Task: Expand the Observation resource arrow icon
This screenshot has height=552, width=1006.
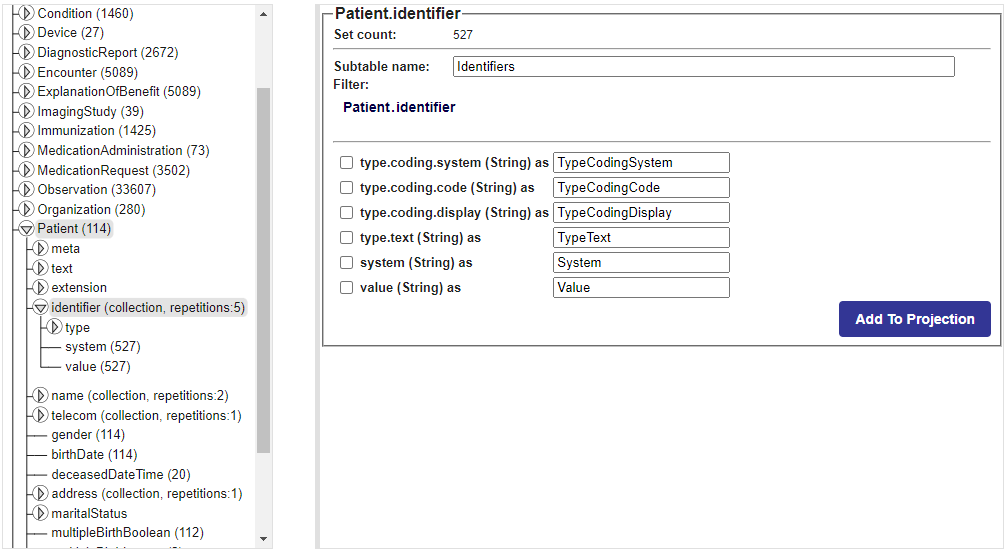Action: coord(26,189)
